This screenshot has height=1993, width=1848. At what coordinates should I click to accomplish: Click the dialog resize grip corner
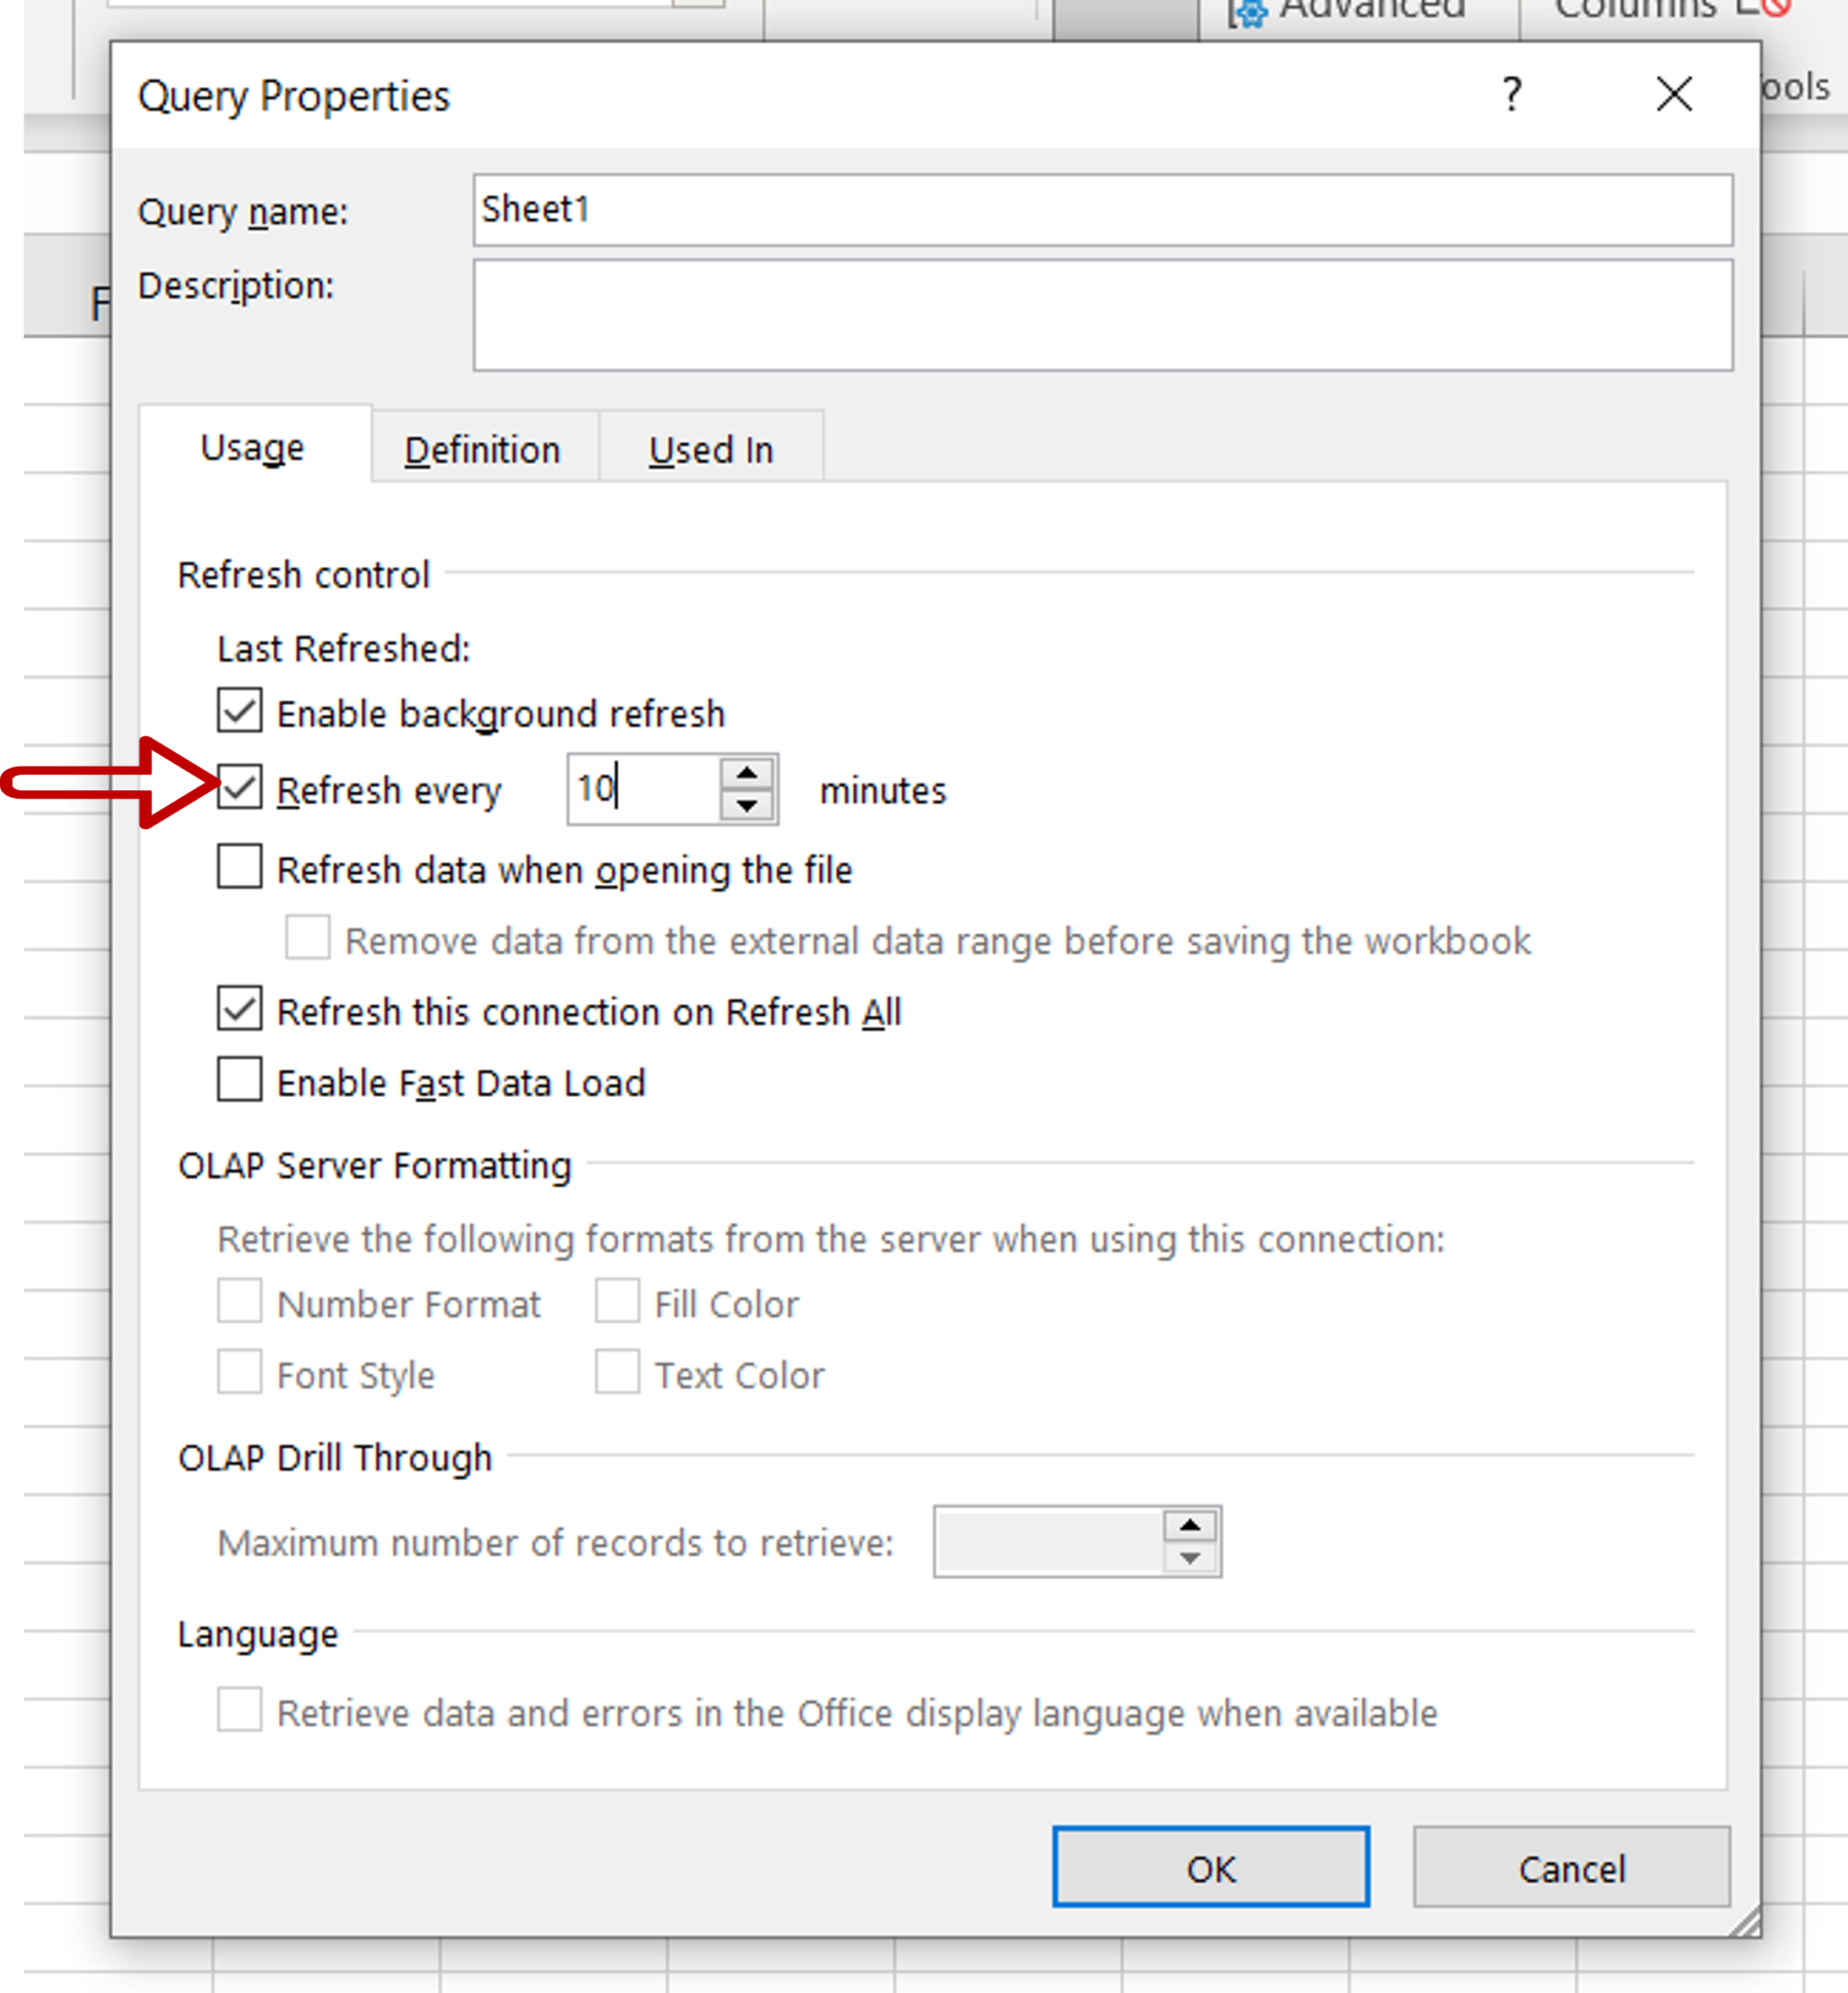point(1745,1922)
